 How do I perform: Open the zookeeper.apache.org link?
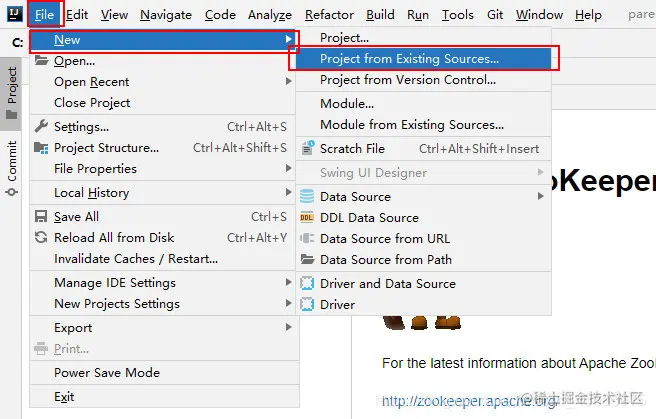(x=470, y=401)
